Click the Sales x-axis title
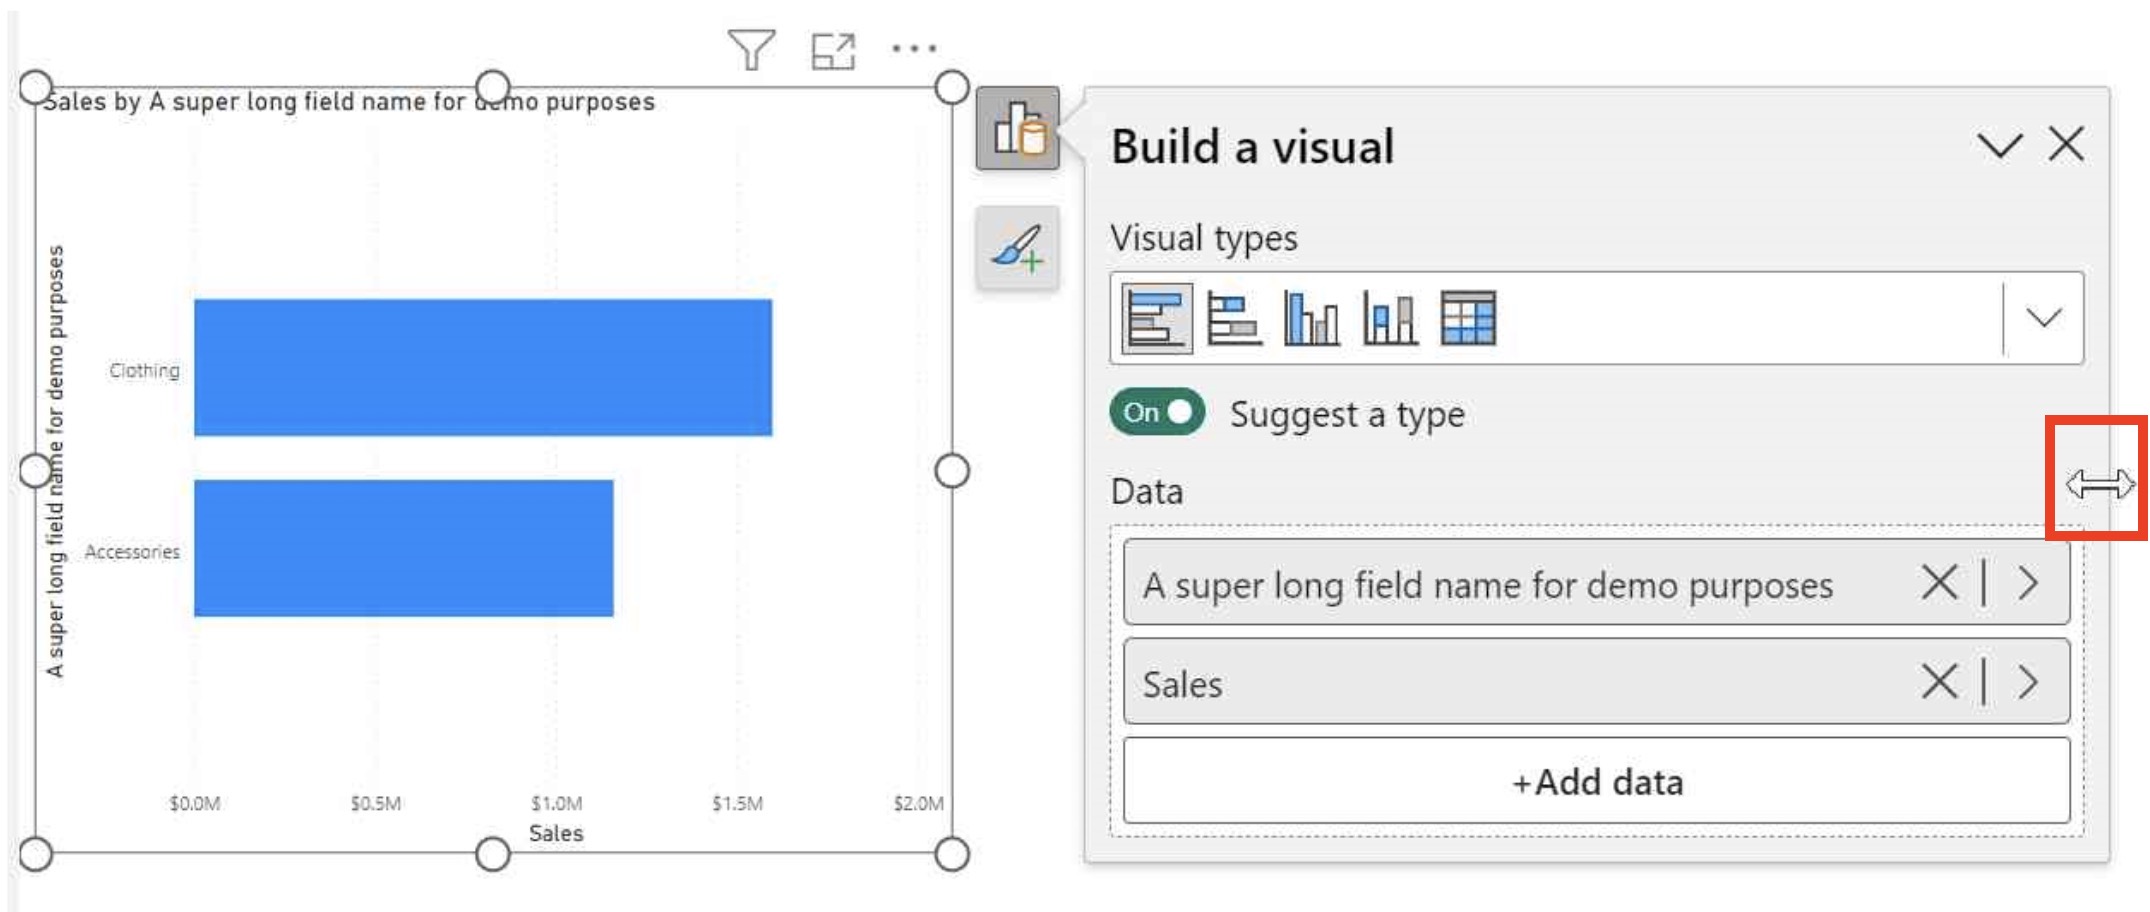The height and width of the screenshot is (912, 2150). click(556, 833)
